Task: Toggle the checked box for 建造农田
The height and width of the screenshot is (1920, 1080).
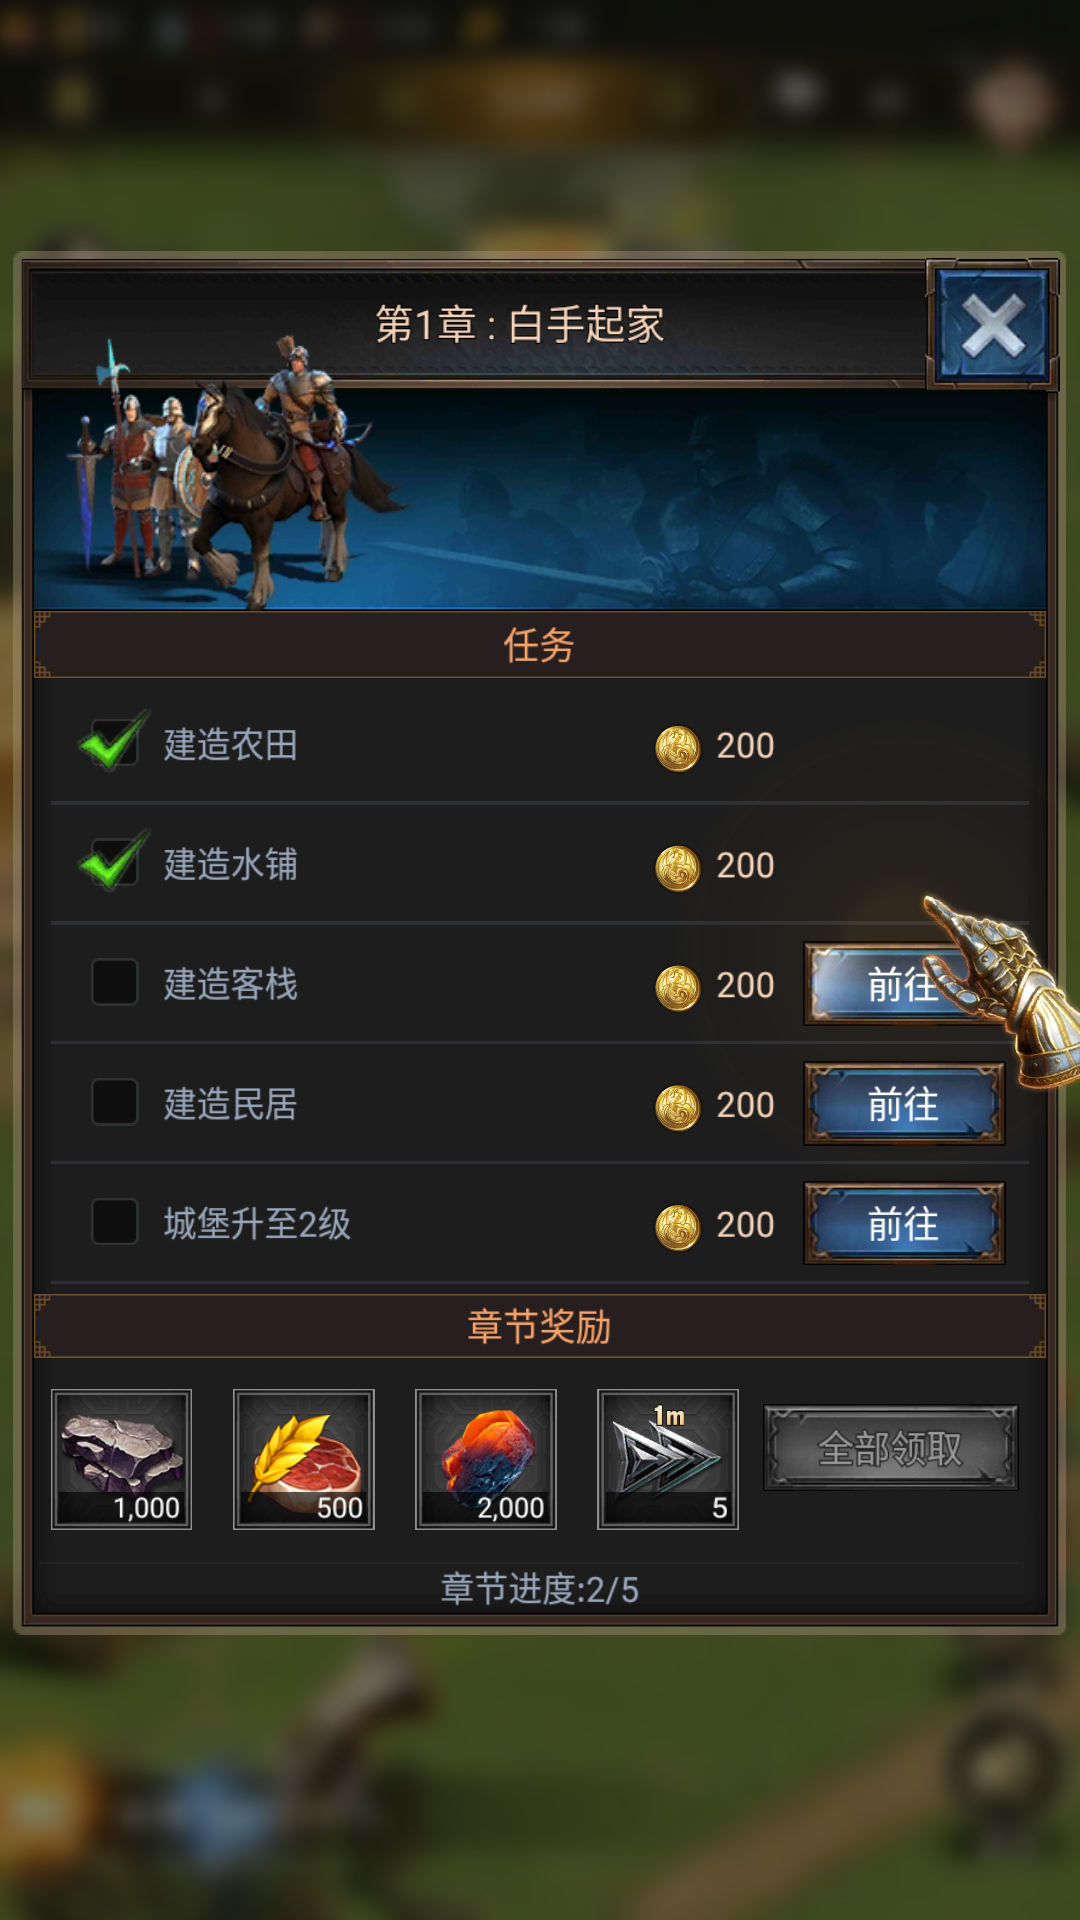Action: pos(114,742)
